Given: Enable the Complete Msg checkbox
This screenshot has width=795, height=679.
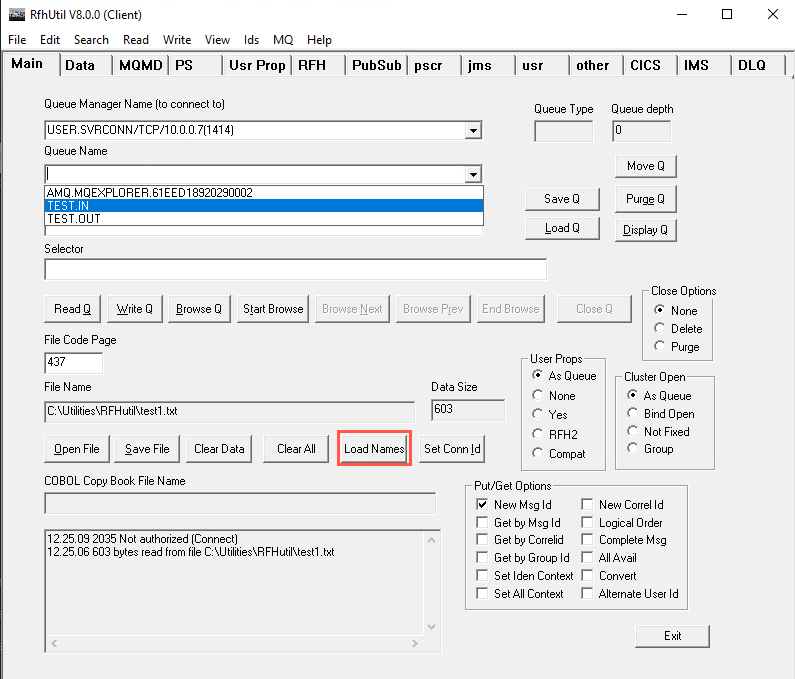Looking at the screenshot, I should tap(587, 540).
